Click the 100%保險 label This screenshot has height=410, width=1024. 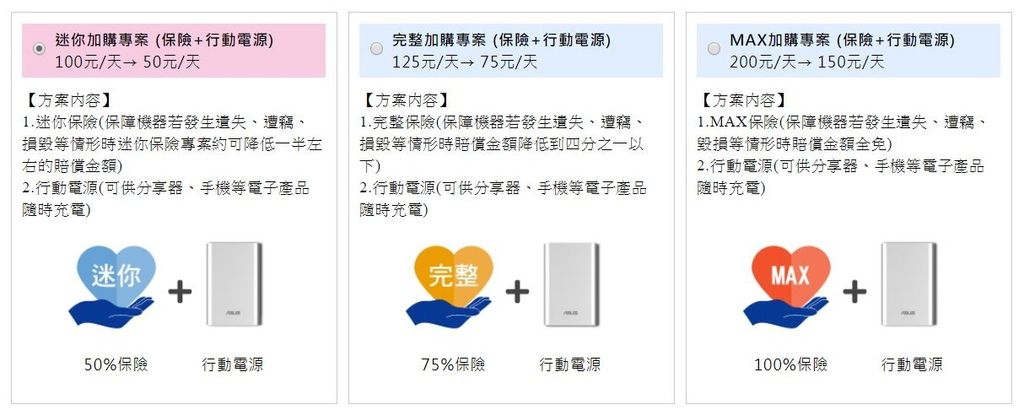(x=791, y=364)
